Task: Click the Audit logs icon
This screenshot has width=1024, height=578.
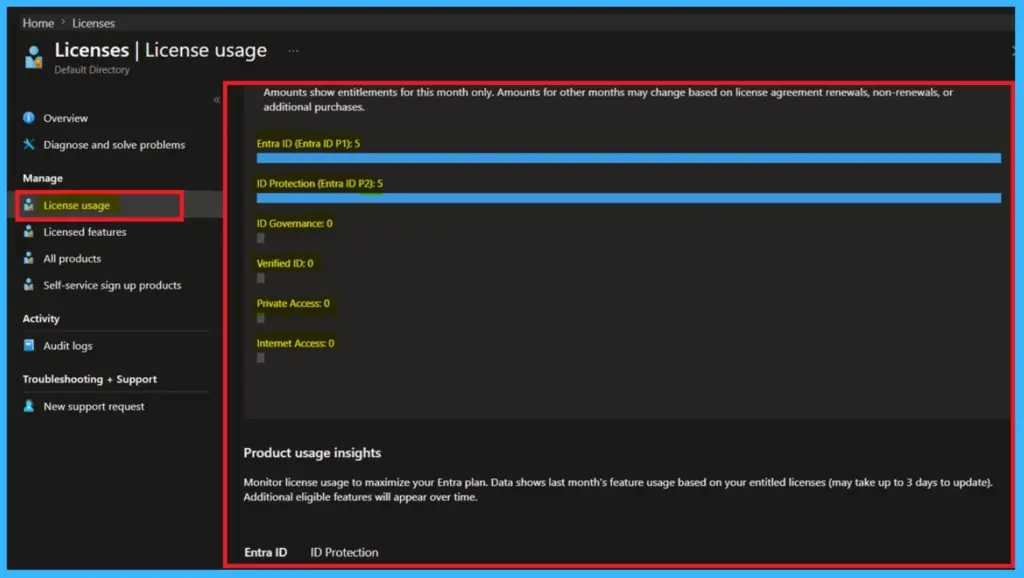Action: click(29, 346)
